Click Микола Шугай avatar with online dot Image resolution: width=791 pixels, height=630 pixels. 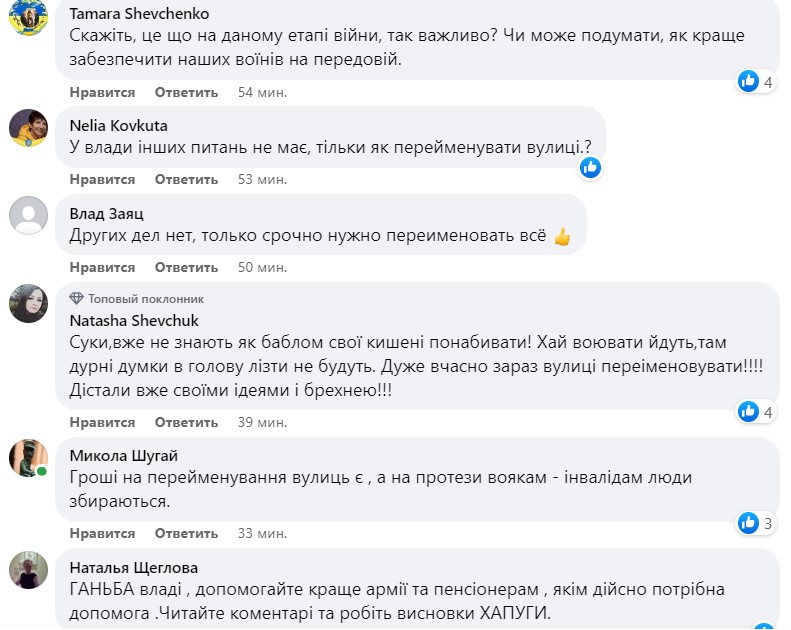(28, 458)
